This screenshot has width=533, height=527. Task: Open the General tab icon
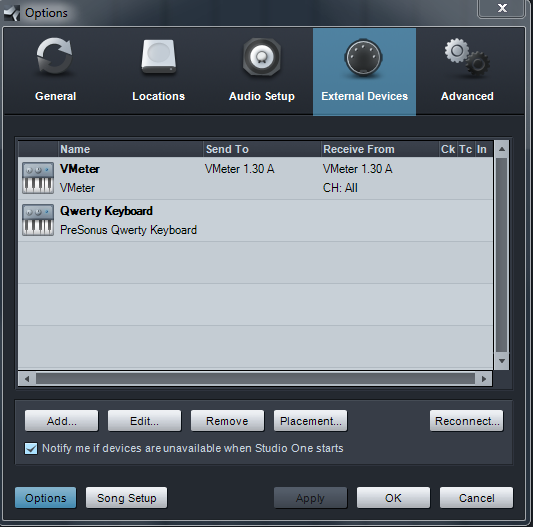(54, 56)
